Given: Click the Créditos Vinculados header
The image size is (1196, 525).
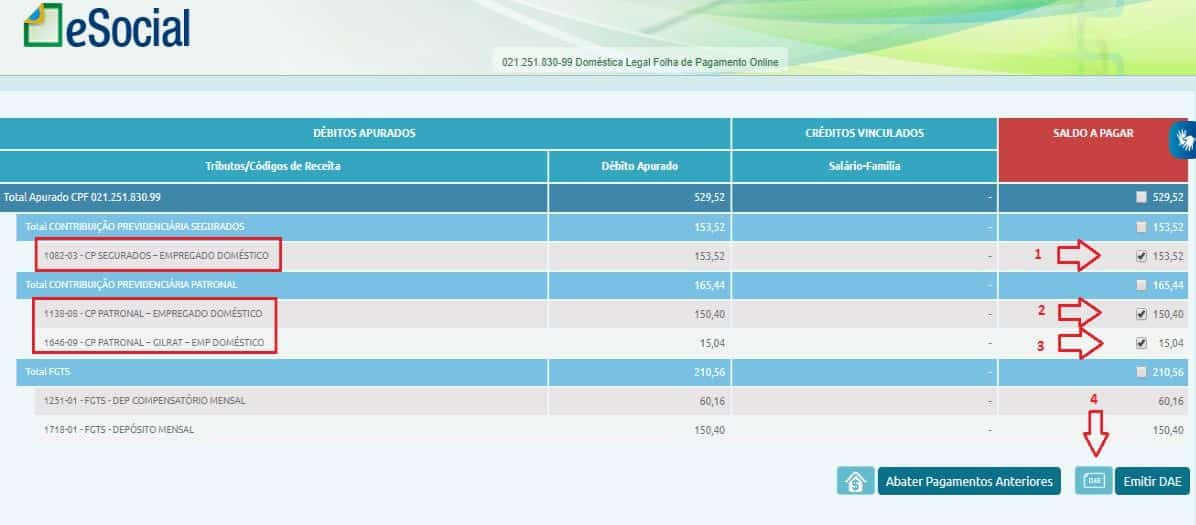Looking at the screenshot, I should tap(864, 133).
